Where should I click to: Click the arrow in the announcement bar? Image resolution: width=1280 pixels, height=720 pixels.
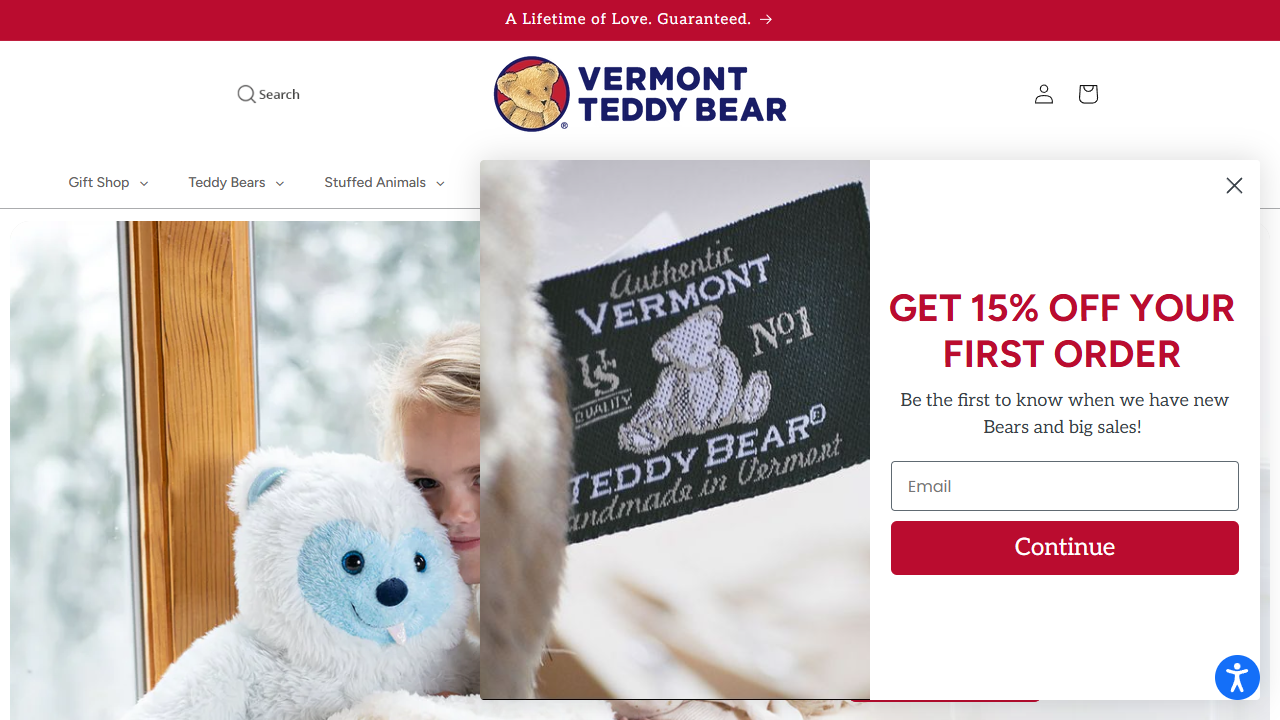[766, 19]
